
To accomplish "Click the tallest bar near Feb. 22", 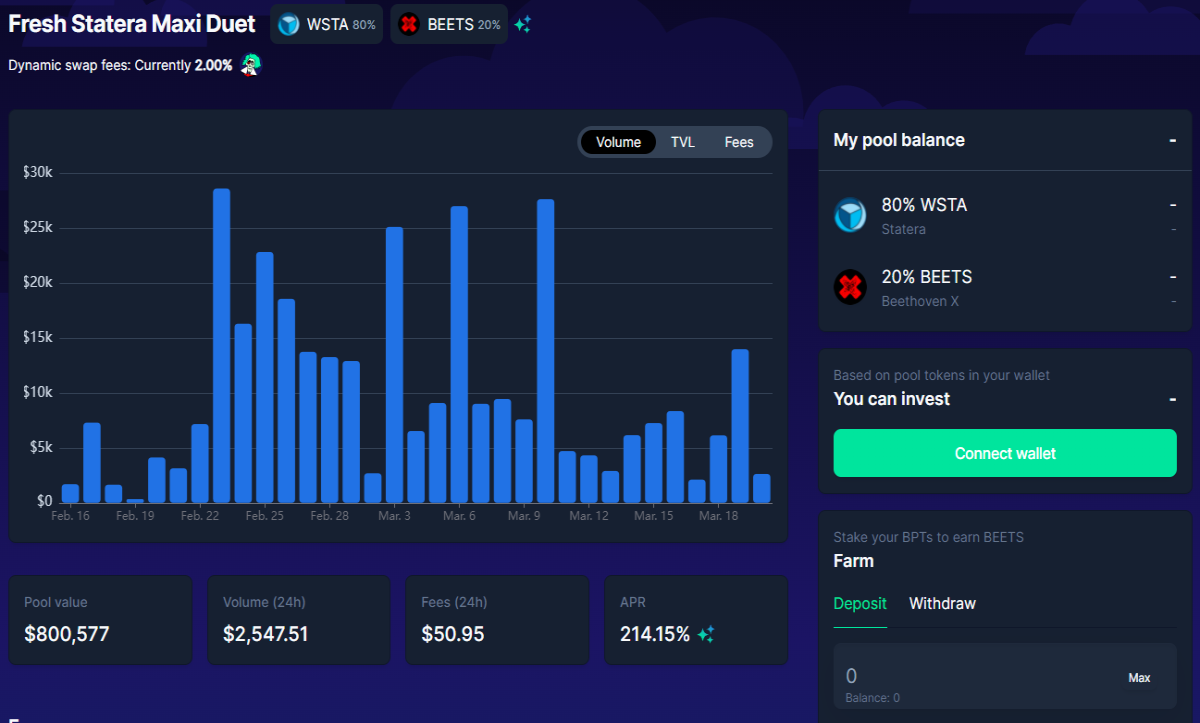I will [x=222, y=345].
